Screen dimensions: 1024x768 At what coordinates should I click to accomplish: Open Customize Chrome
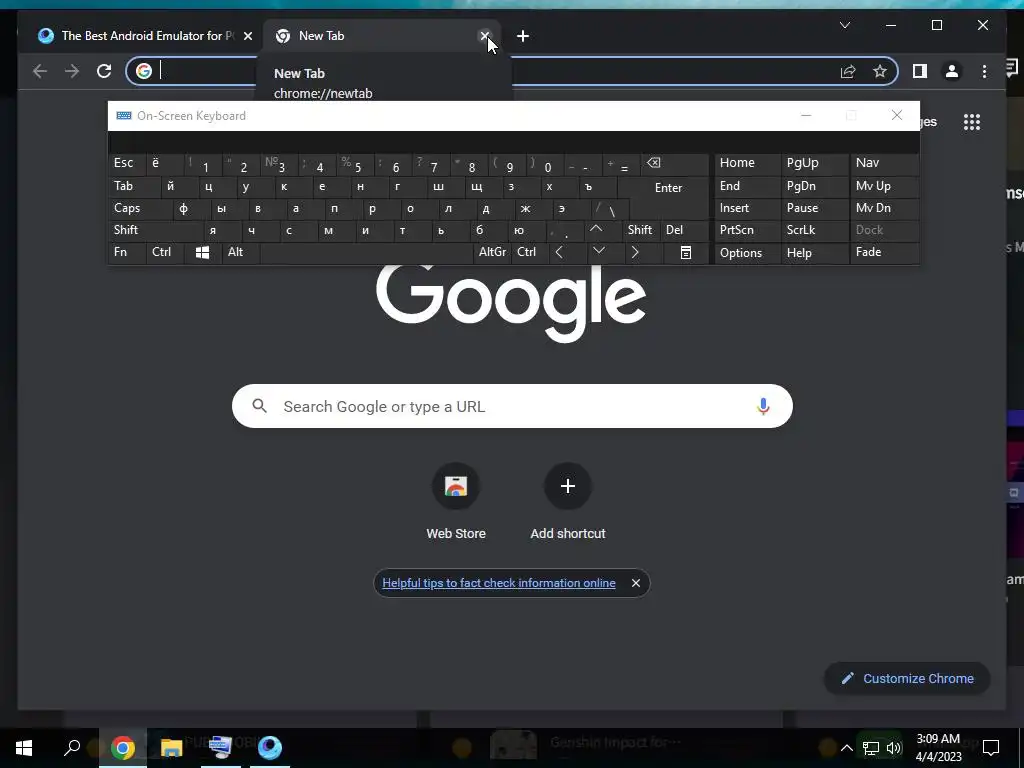click(x=907, y=679)
